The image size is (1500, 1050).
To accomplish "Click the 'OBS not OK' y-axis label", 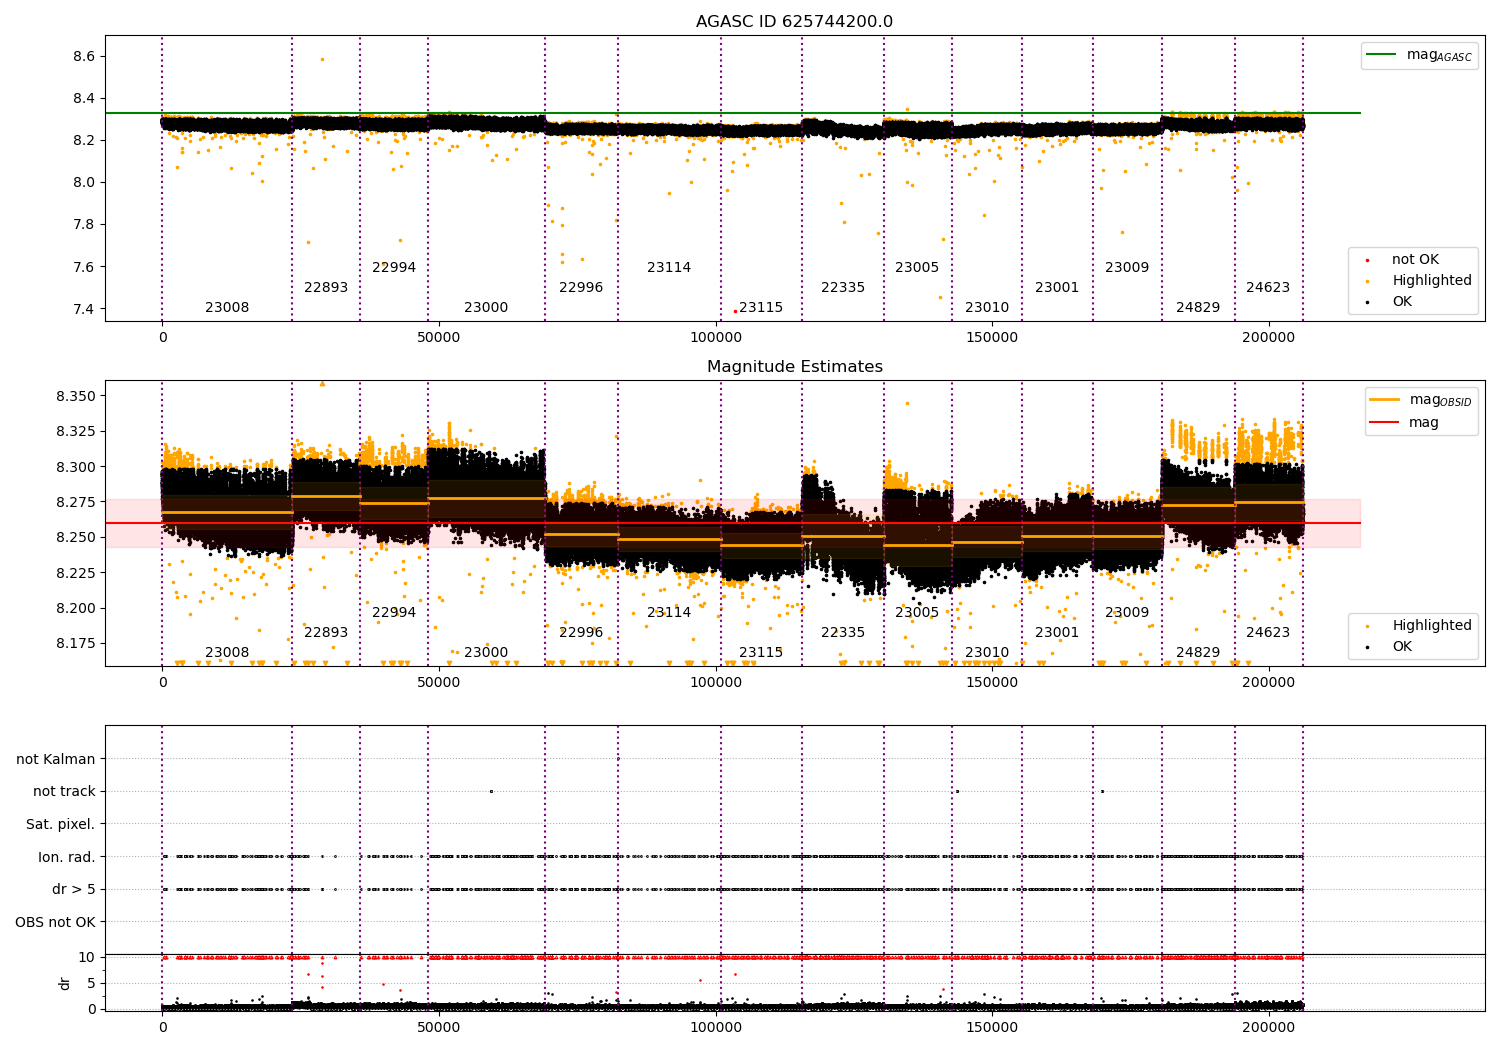I will 56,923.
